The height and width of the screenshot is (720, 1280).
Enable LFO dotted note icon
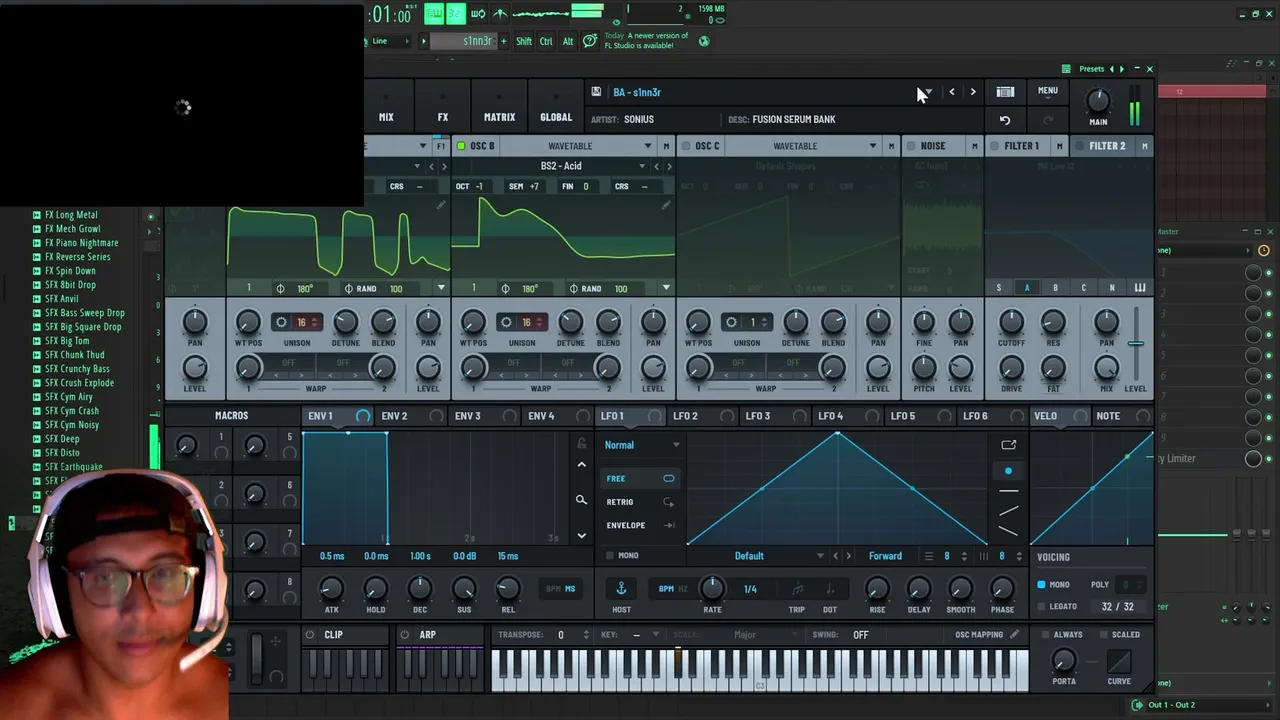tap(829, 589)
